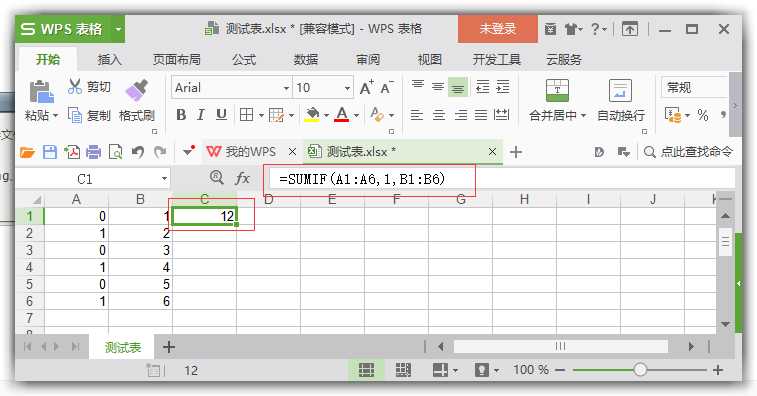This screenshot has height=396, width=757.
Task: Click the currency format icon
Action: point(673,115)
